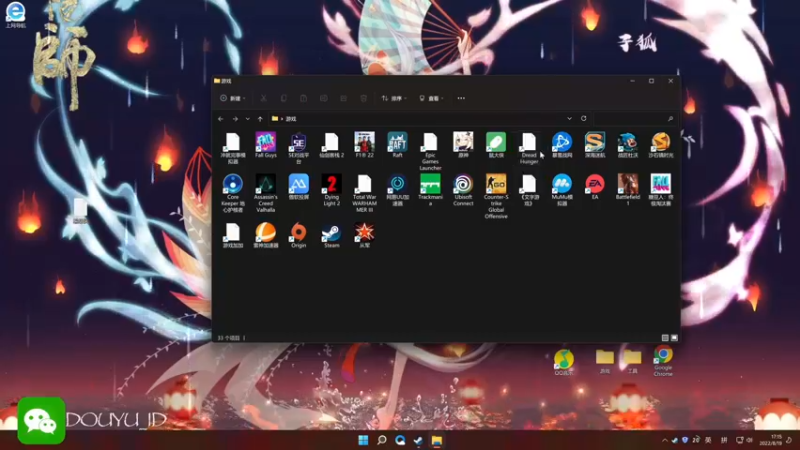Viewport: 800px width, 450px height.
Task: Open the green mouse icon shortcut
Action: coord(495,145)
